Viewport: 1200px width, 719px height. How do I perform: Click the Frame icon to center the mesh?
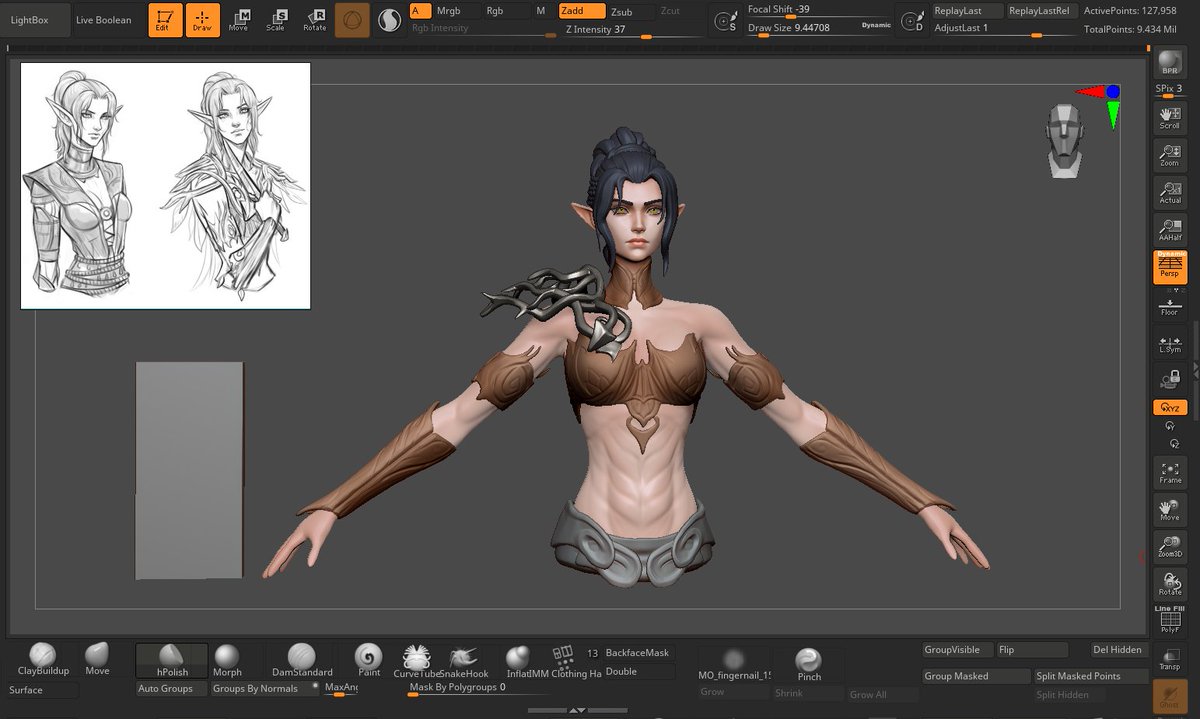point(1169,472)
